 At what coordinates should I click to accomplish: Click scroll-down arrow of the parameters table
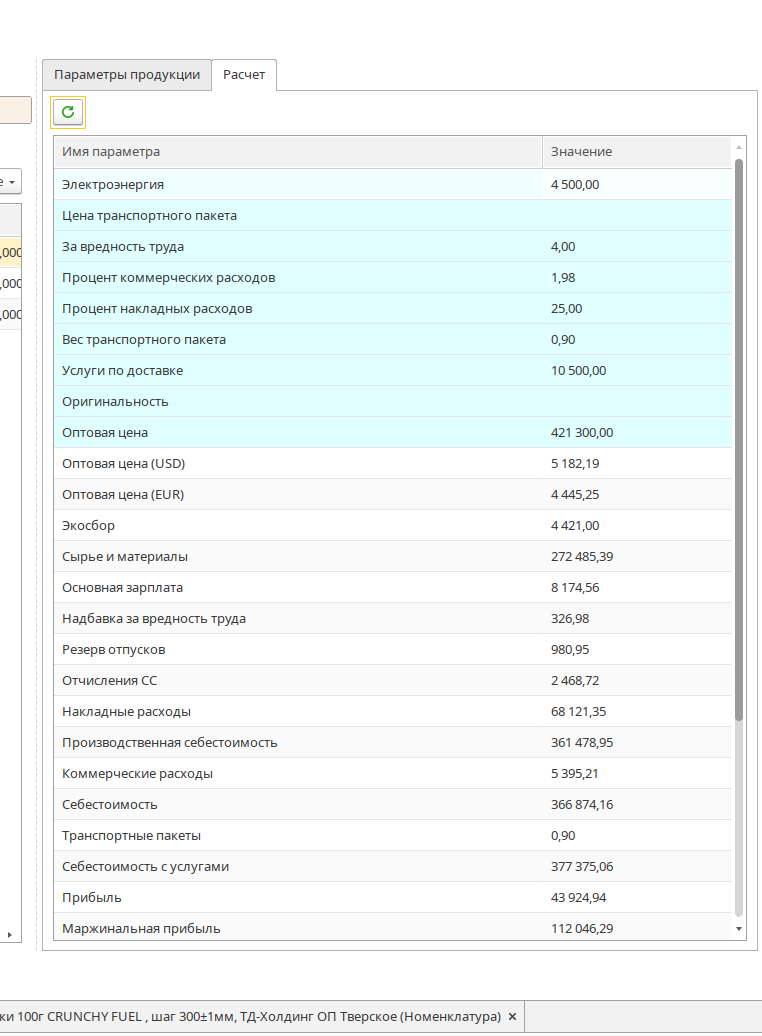tap(739, 929)
